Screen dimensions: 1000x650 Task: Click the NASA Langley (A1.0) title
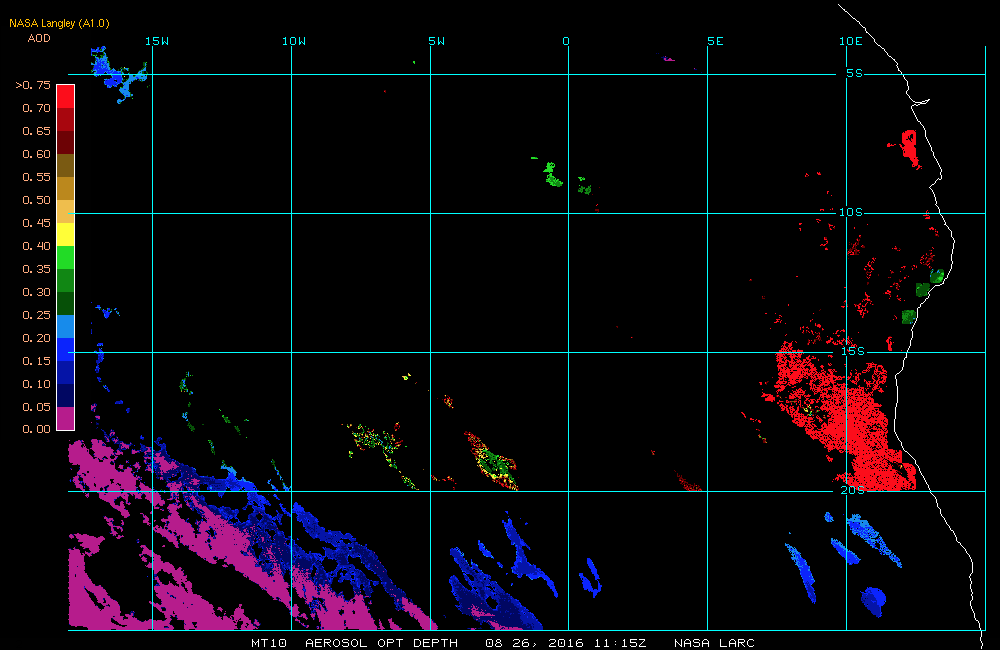59,24
